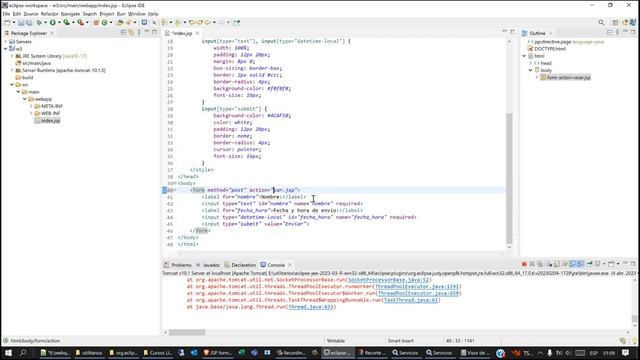The height and width of the screenshot is (360, 640).
Task: Open Package Explorer View Menu dots icon
Action: click(139, 33)
